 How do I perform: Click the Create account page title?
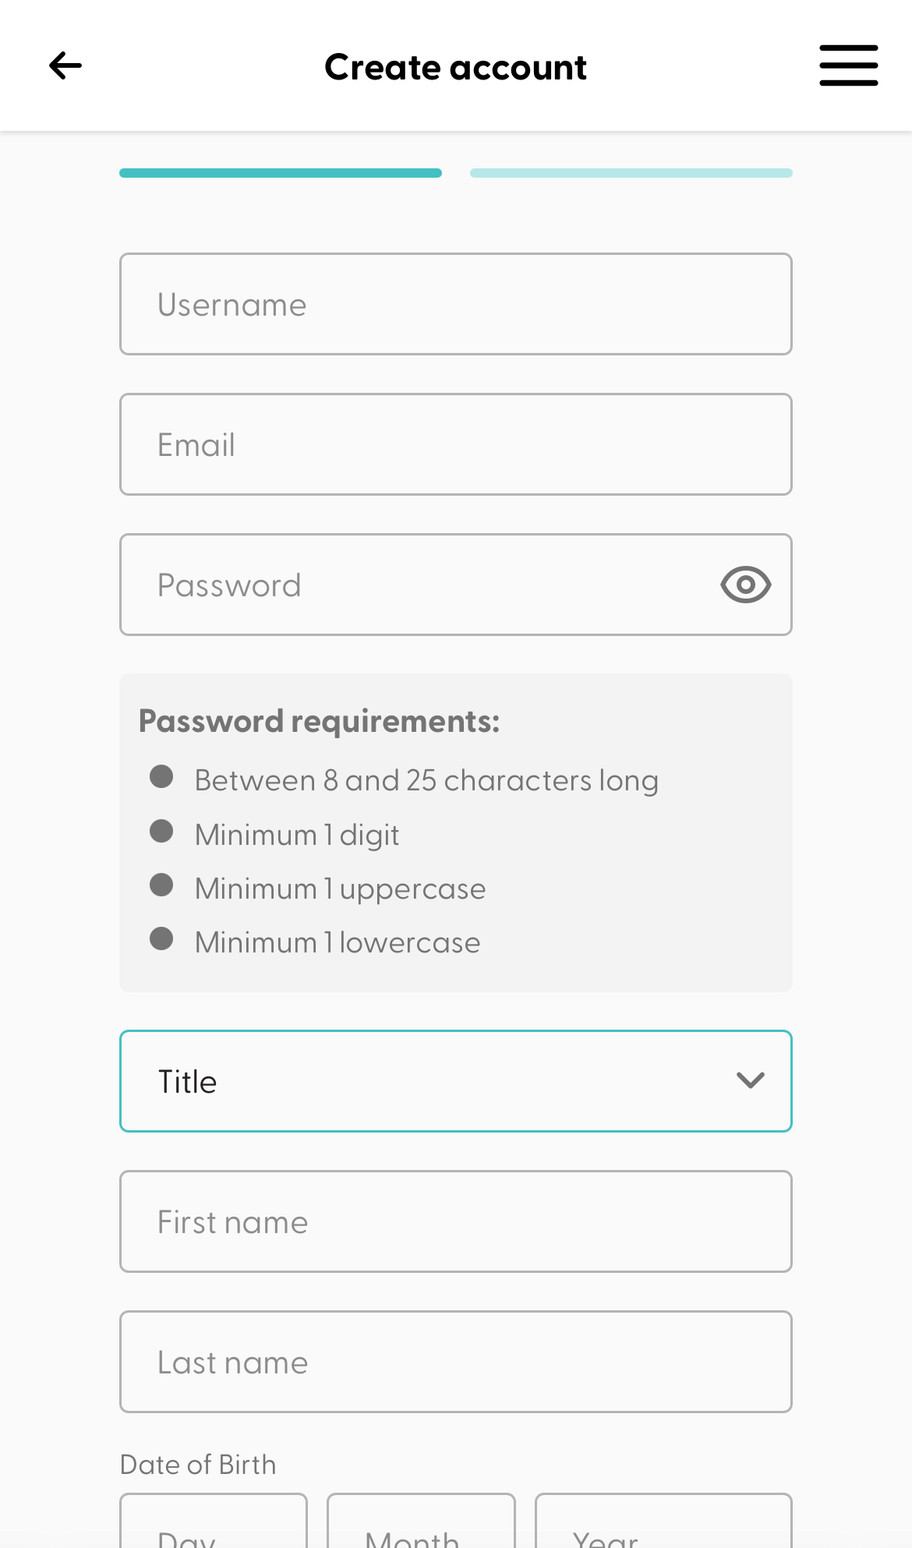[x=455, y=67]
